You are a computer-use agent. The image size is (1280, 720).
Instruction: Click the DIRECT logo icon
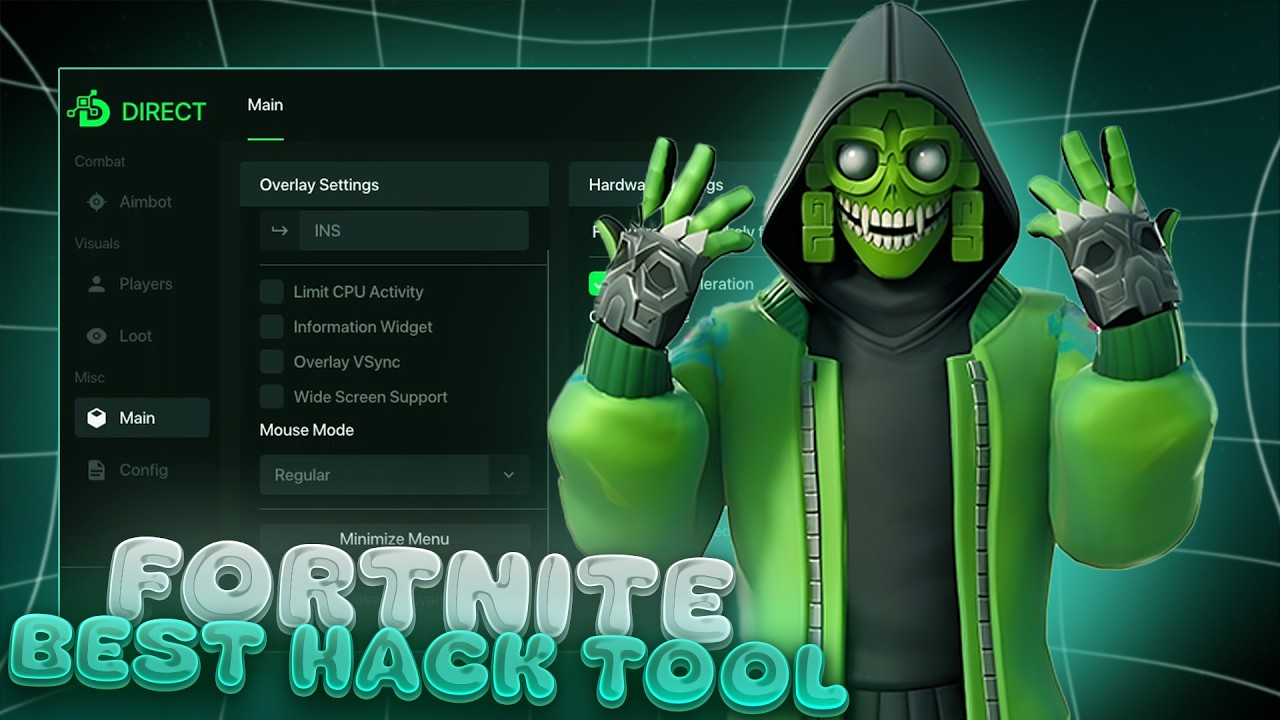click(x=89, y=110)
